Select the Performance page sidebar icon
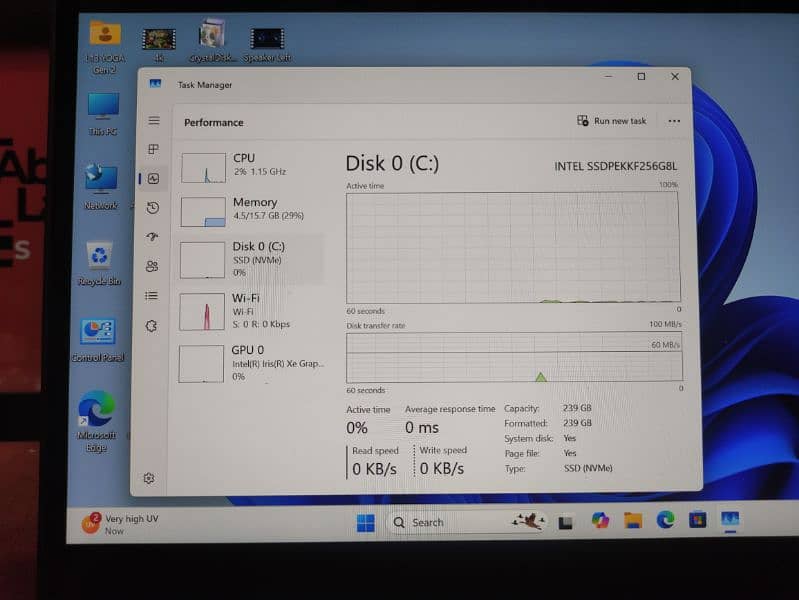 (153, 178)
